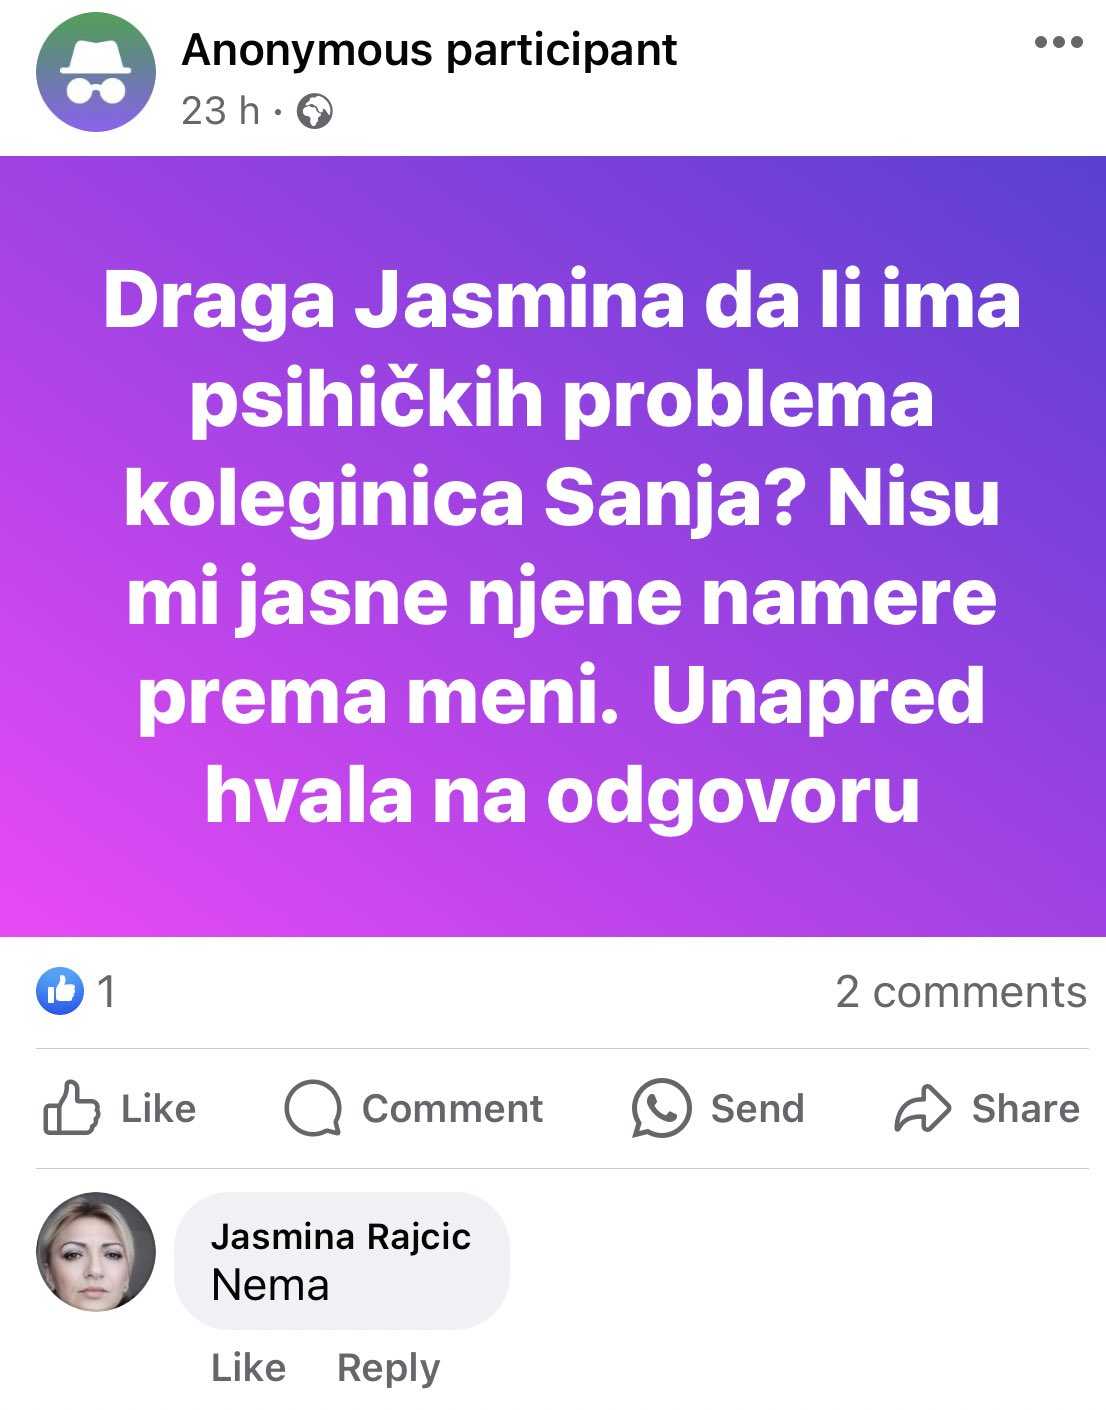Open the three-dot post options menu

(x=1059, y=42)
